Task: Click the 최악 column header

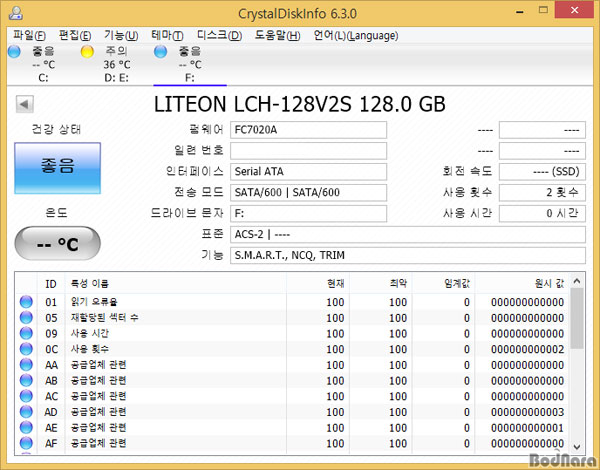Action: coord(381,284)
